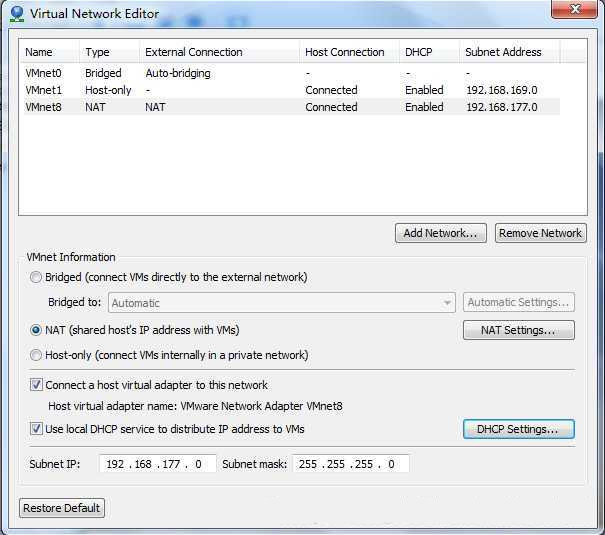Select the NAT shared host's IP radio button
This screenshot has width=605, height=535.
click(36, 330)
